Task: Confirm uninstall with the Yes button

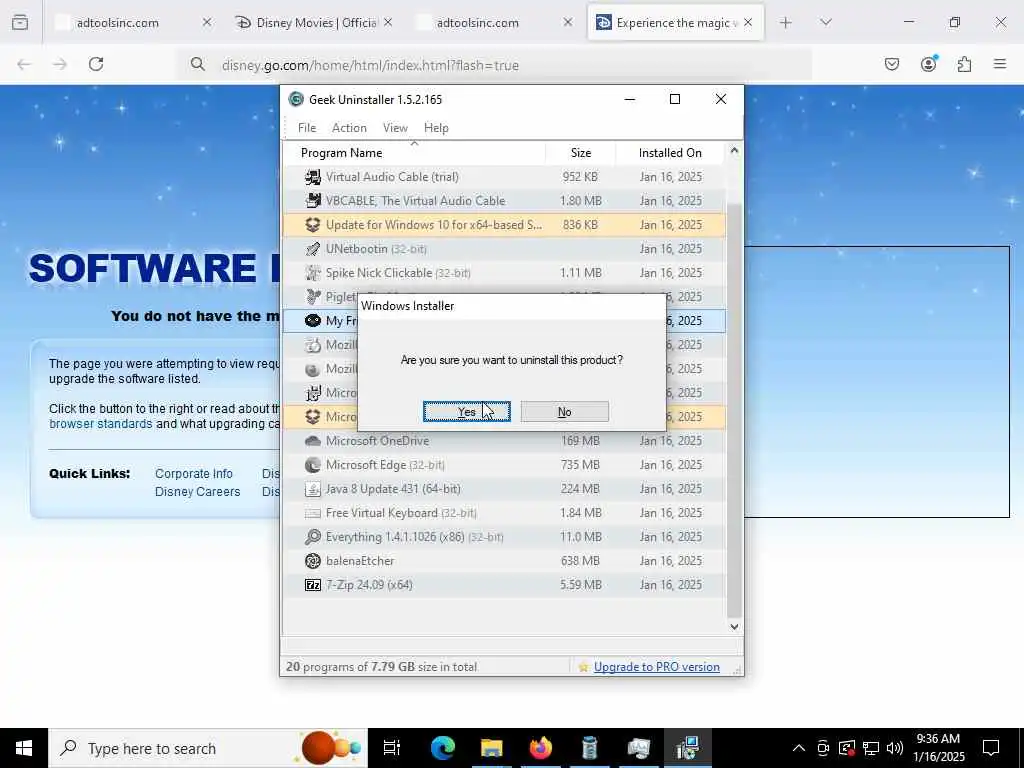Action: point(466,411)
